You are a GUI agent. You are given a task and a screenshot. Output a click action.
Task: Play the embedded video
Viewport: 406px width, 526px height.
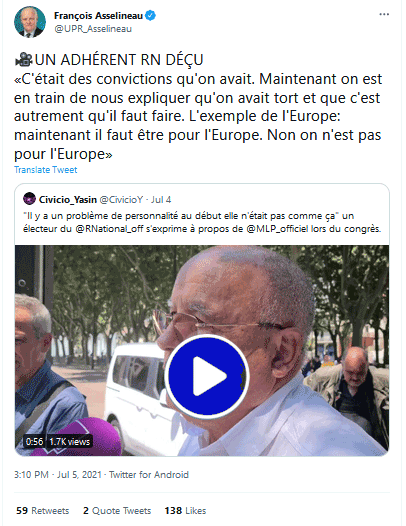pyautogui.click(x=207, y=376)
